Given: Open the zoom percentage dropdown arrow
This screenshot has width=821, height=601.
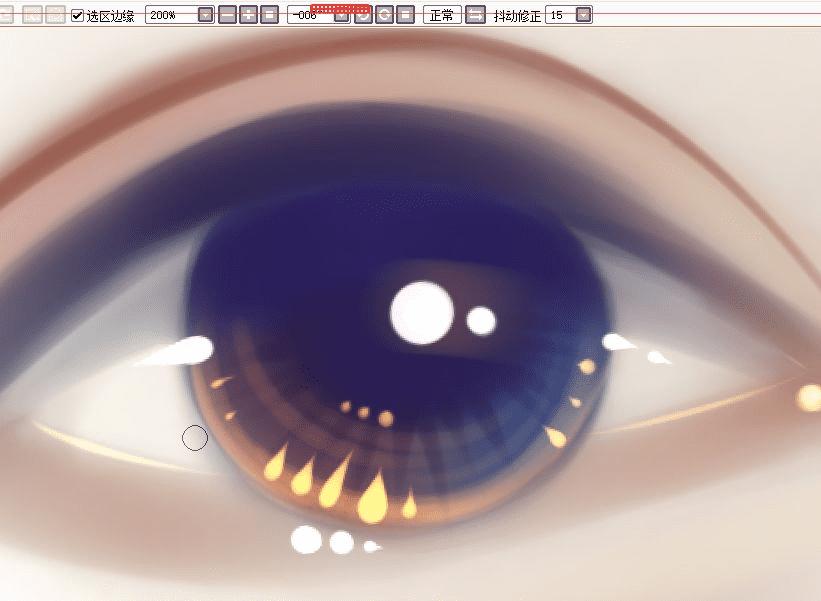Looking at the screenshot, I should coord(206,15).
